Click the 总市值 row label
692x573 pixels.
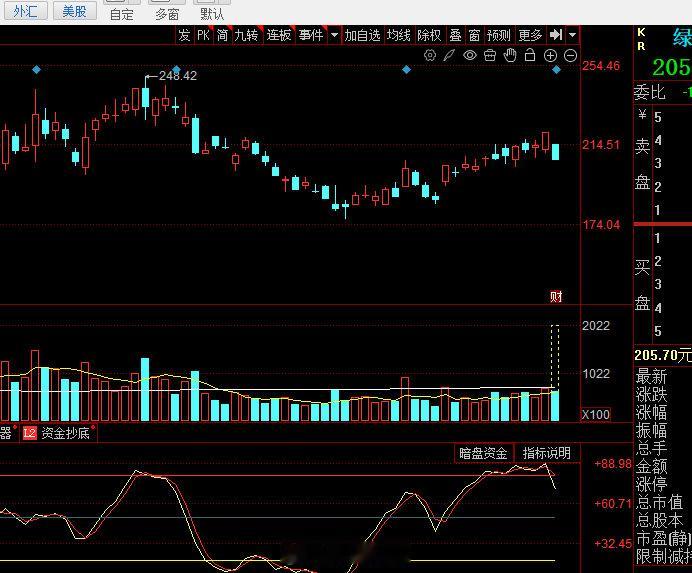[x=659, y=502]
